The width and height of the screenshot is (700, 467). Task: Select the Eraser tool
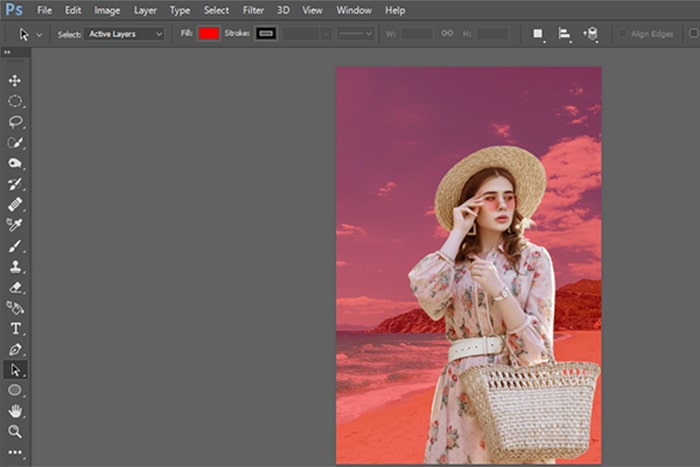coord(15,287)
